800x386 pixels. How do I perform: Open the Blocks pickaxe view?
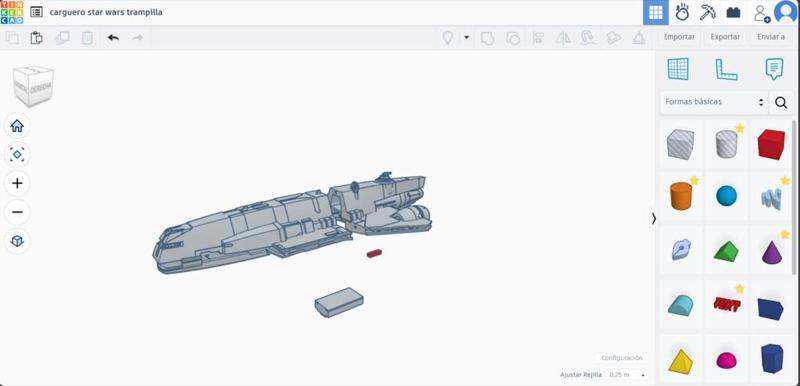coord(708,12)
